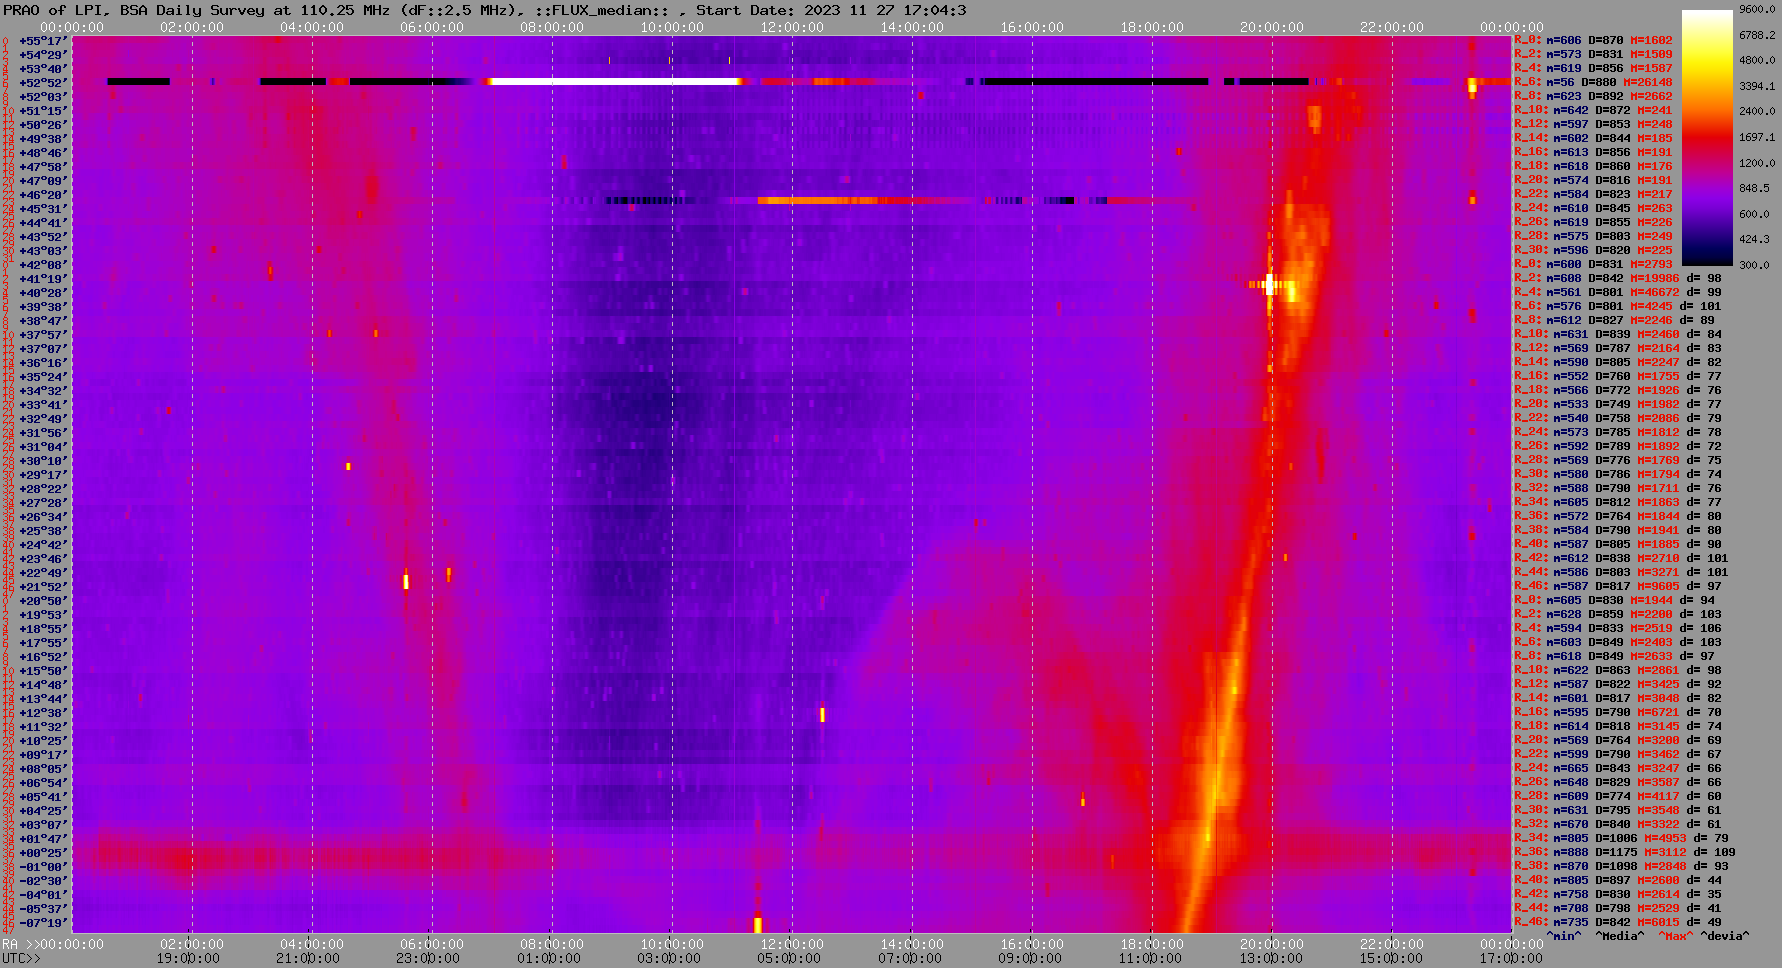
Task: Click declination label '+52°52''
Action: pyautogui.click(x=43, y=83)
